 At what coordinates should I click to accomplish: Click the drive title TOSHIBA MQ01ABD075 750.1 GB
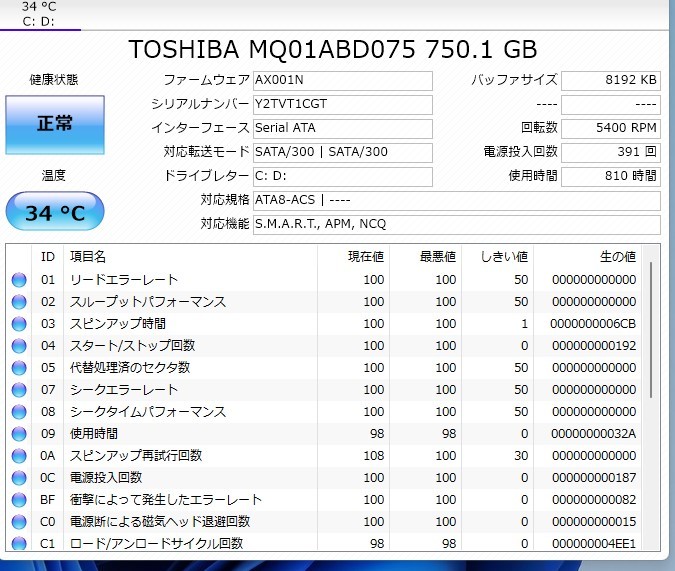333,50
